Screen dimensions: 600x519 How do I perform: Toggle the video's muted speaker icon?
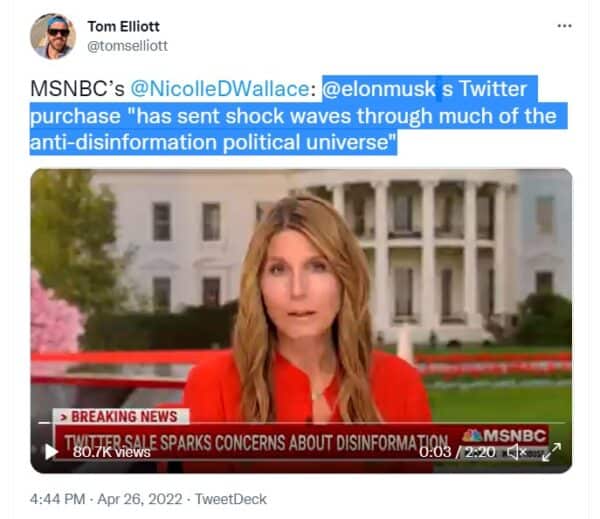point(517,452)
